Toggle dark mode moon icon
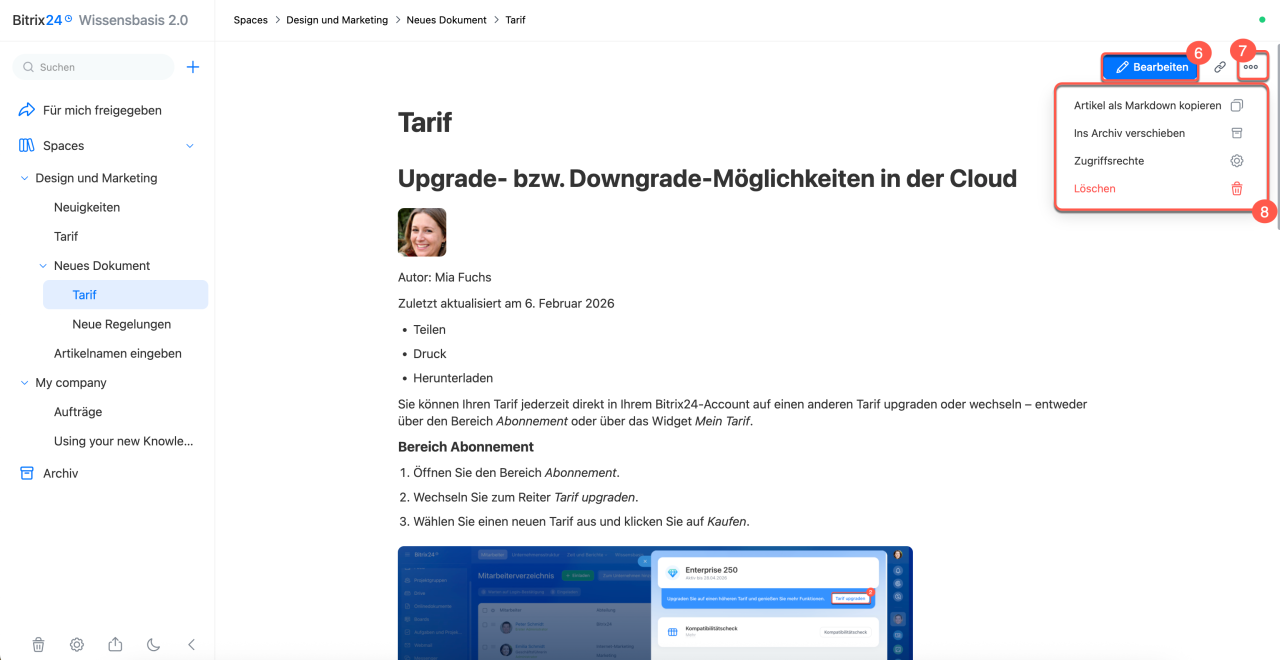1280x660 pixels. [154, 645]
